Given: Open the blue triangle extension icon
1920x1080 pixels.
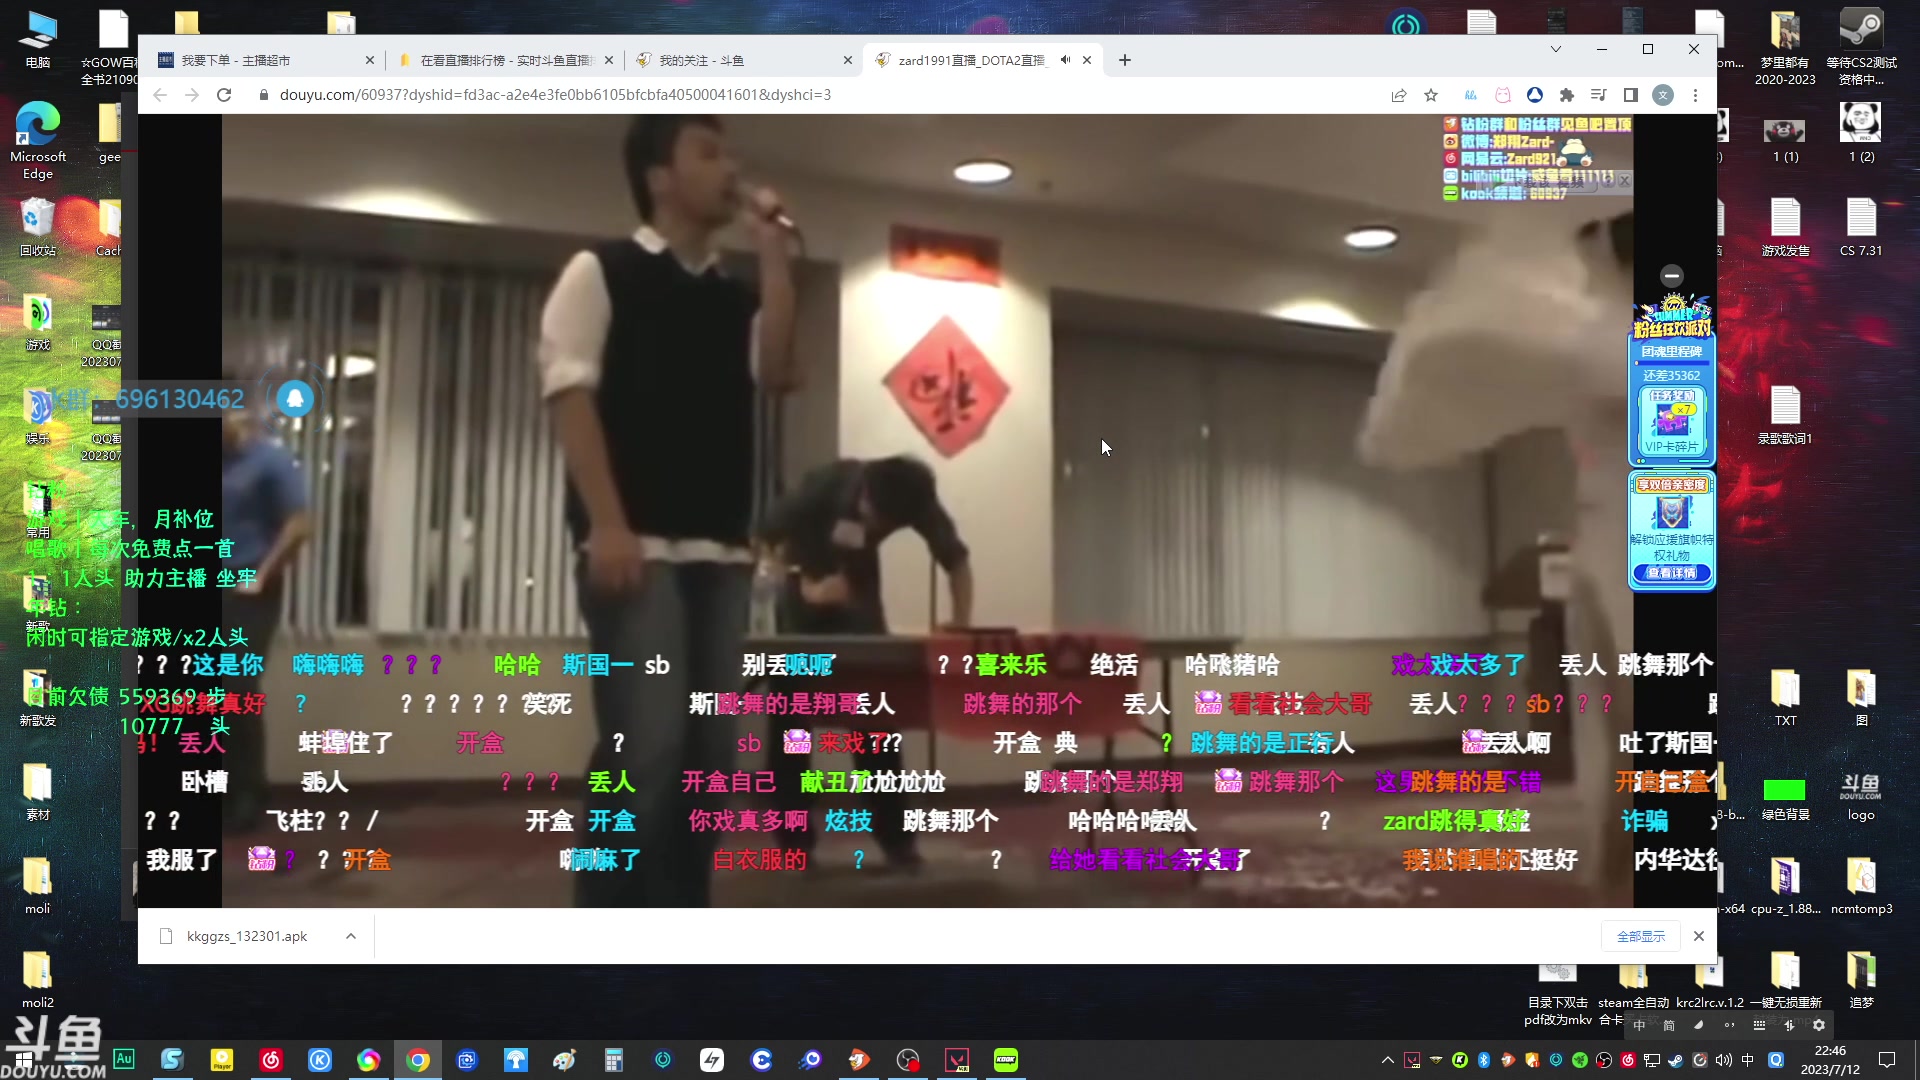Looking at the screenshot, I should [1535, 95].
